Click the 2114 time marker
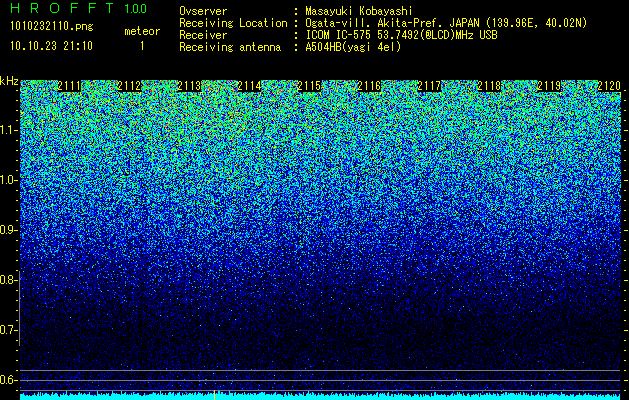This screenshot has height=400, width=629. pos(249,86)
